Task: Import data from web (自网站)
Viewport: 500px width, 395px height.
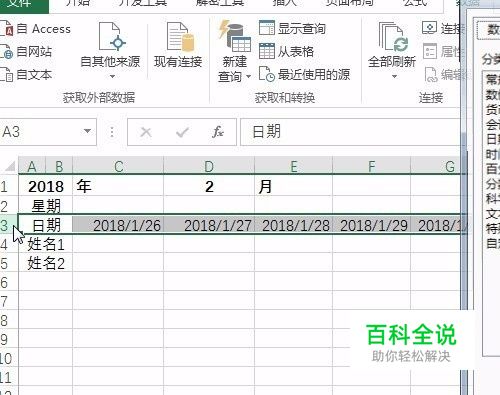Action: [x=26, y=52]
